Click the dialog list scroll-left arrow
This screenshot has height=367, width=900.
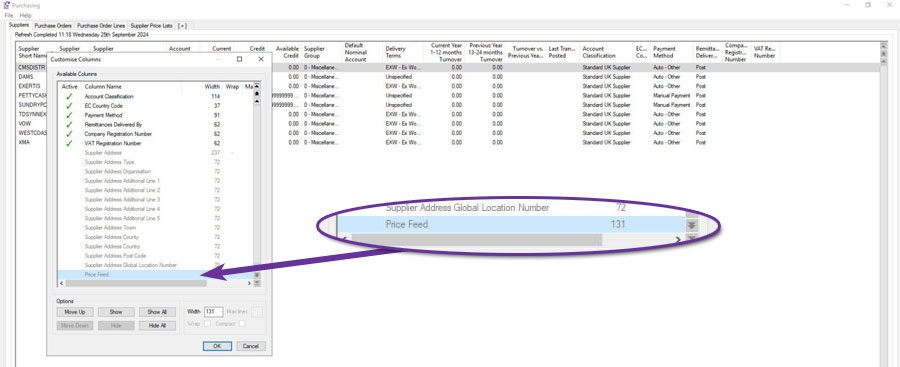(x=61, y=283)
